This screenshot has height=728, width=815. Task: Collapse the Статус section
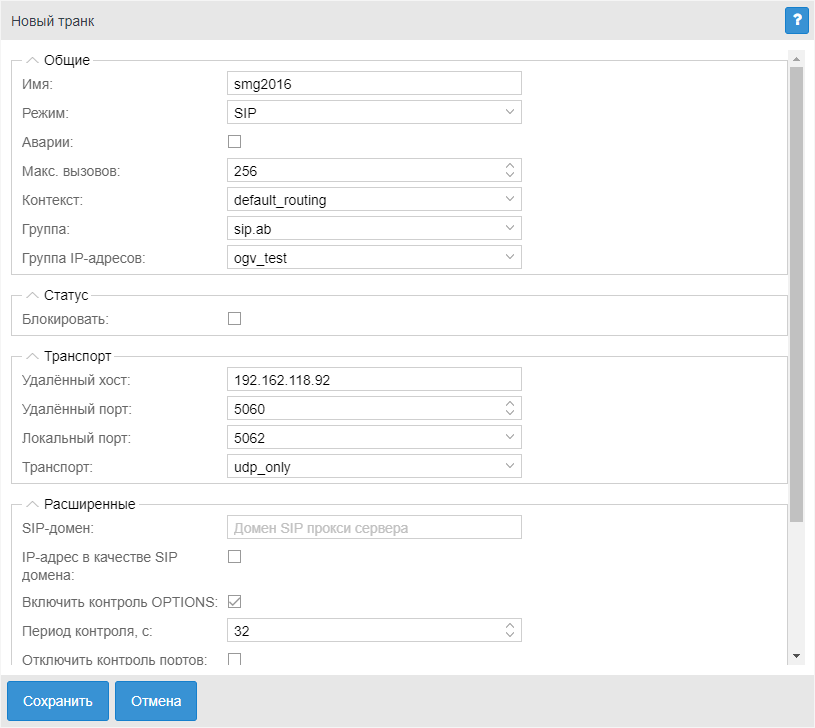click(33, 296)
